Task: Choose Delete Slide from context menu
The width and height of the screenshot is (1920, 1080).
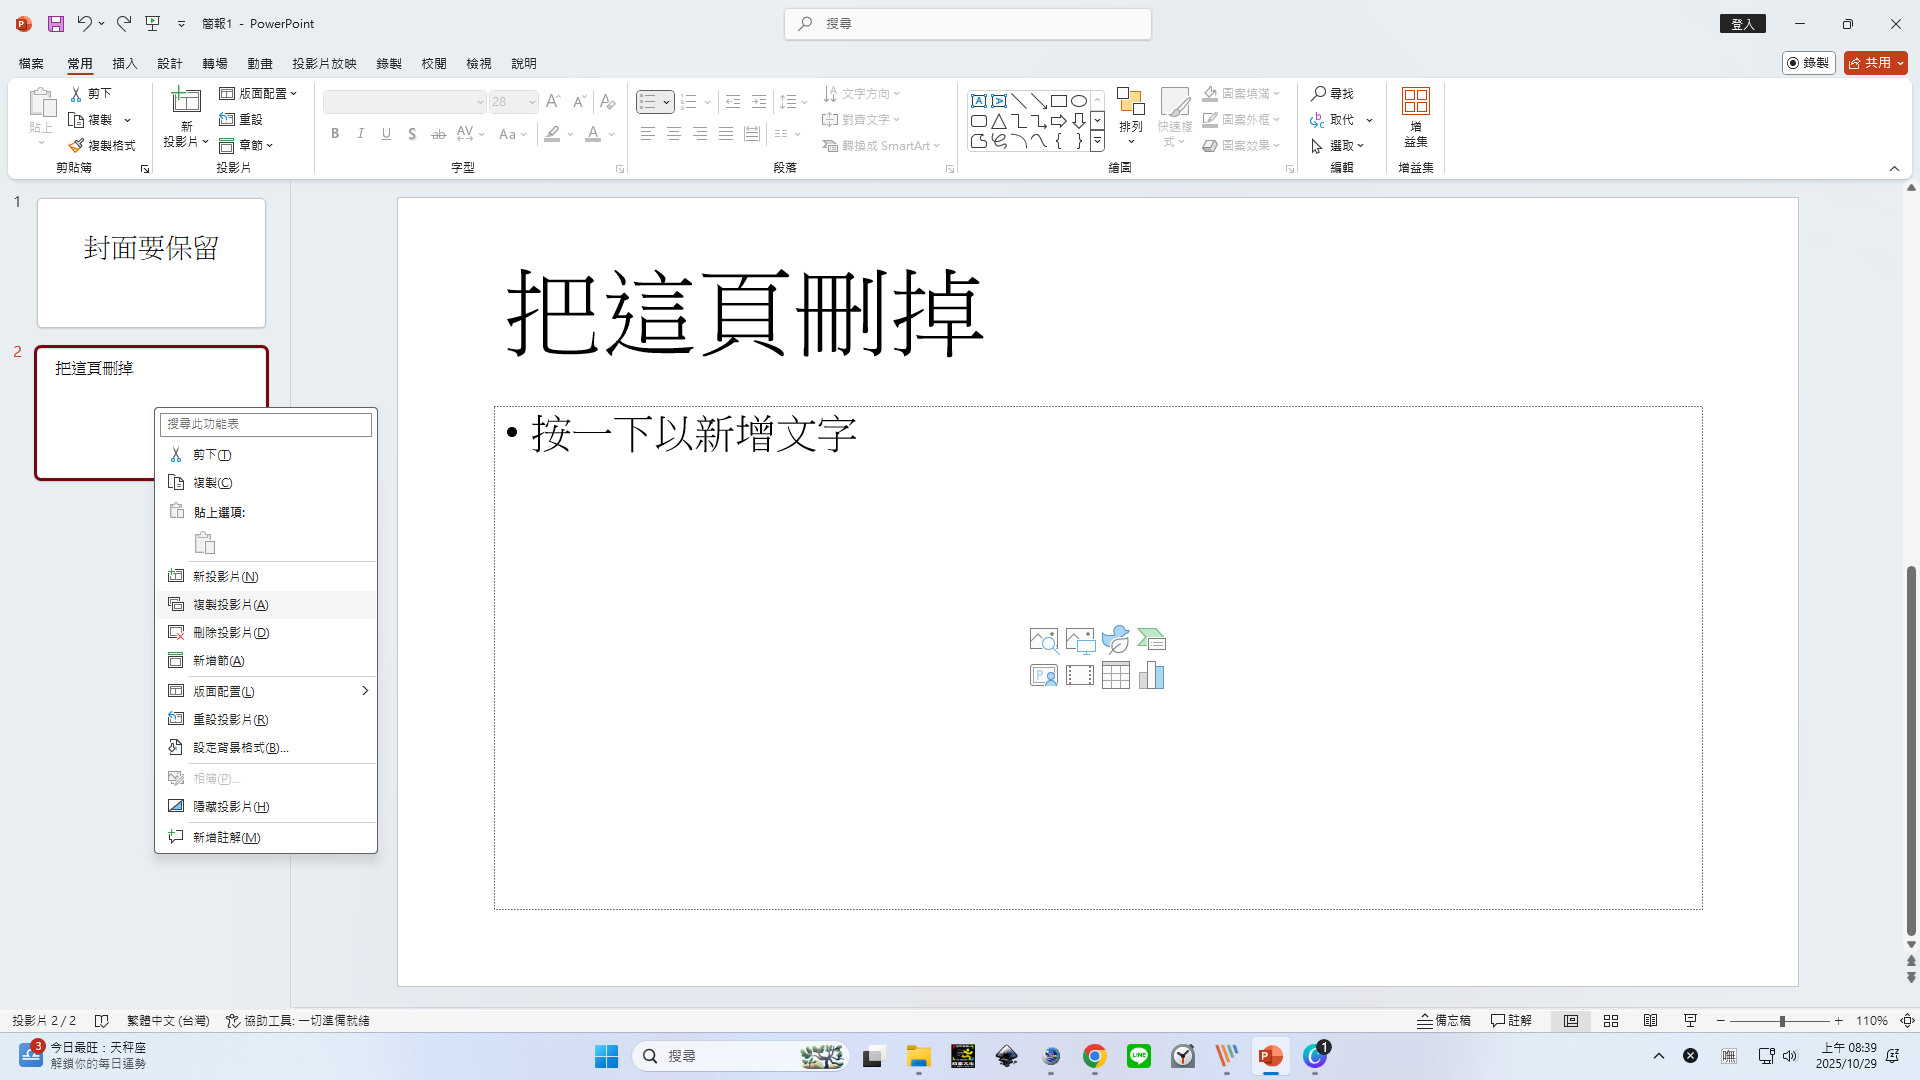Action: coord(231,633)
